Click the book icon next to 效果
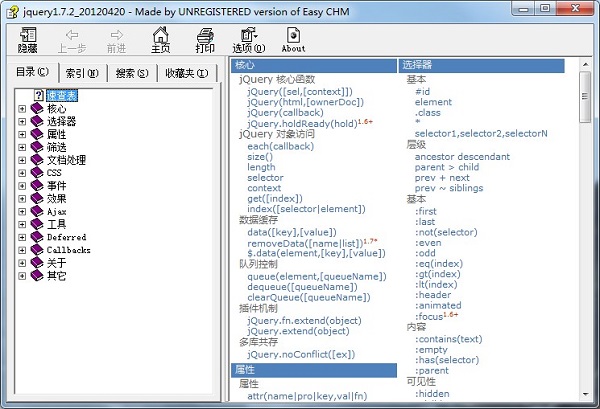600x409 pixels. tap(37, 198)
